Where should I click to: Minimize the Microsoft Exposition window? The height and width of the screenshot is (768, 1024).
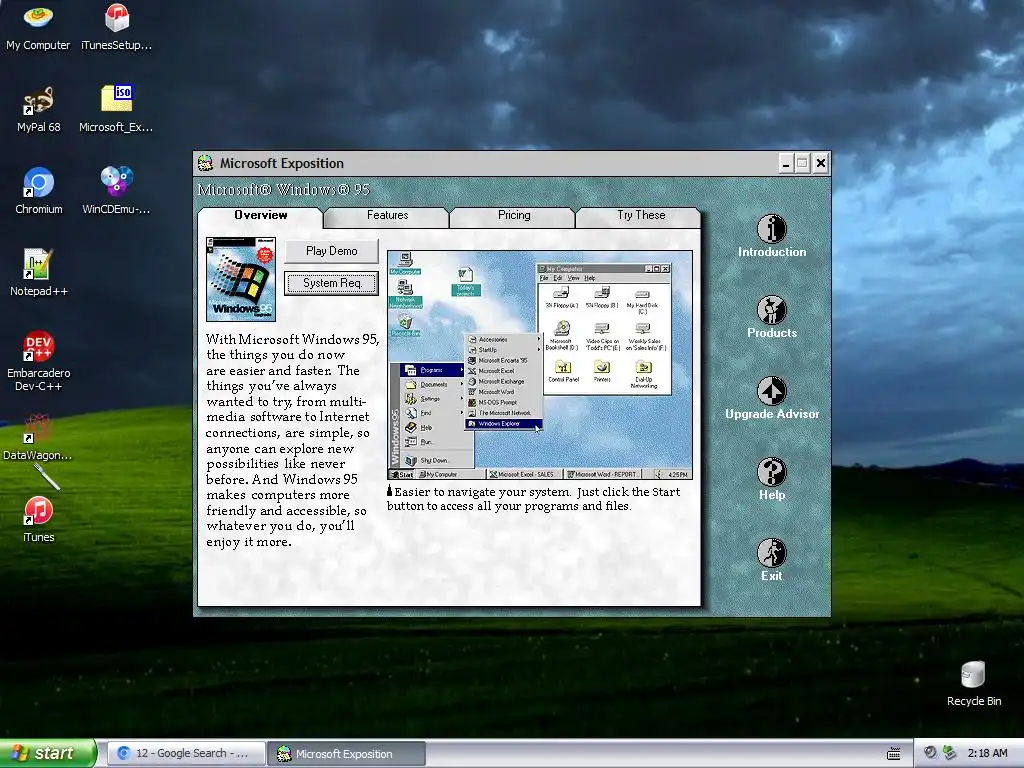click(786, 163)
